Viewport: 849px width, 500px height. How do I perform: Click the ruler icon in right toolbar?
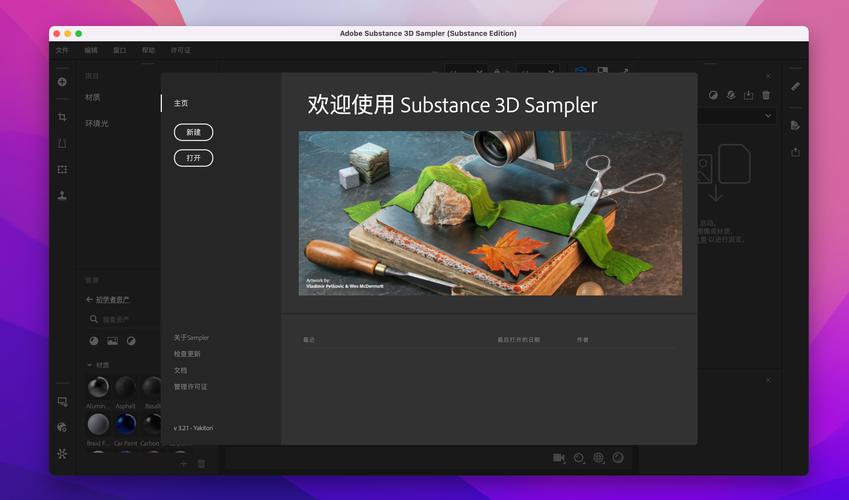[x=795, y=86]
